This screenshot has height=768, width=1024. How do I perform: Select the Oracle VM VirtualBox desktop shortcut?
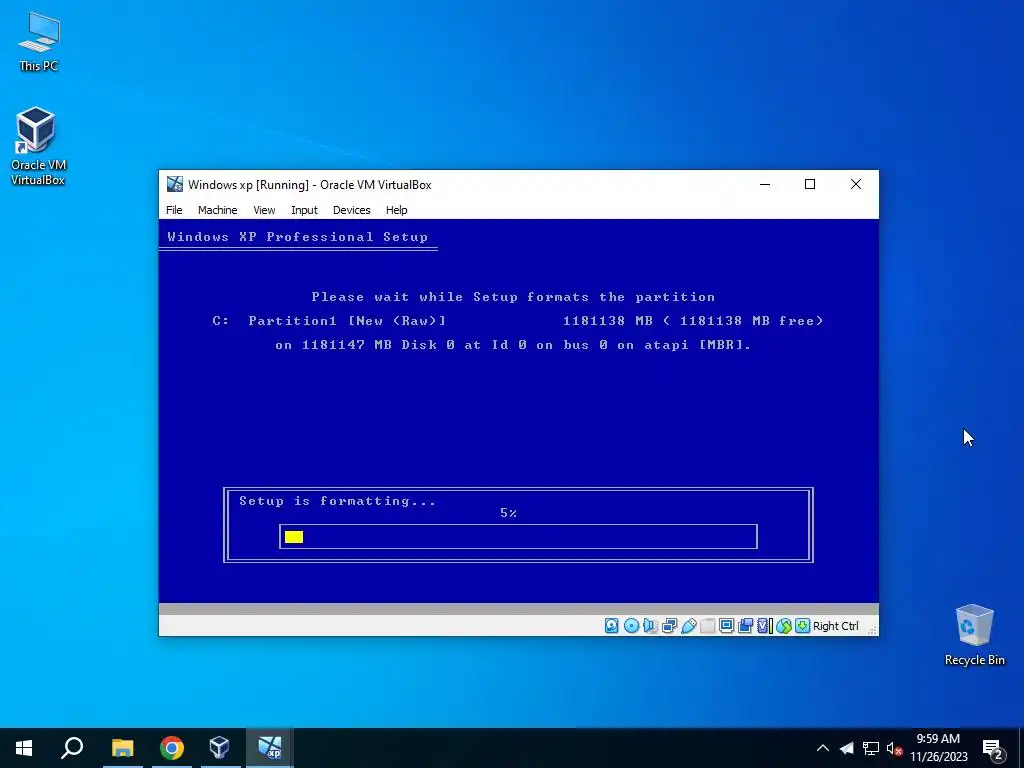click(x=37, y=146)
